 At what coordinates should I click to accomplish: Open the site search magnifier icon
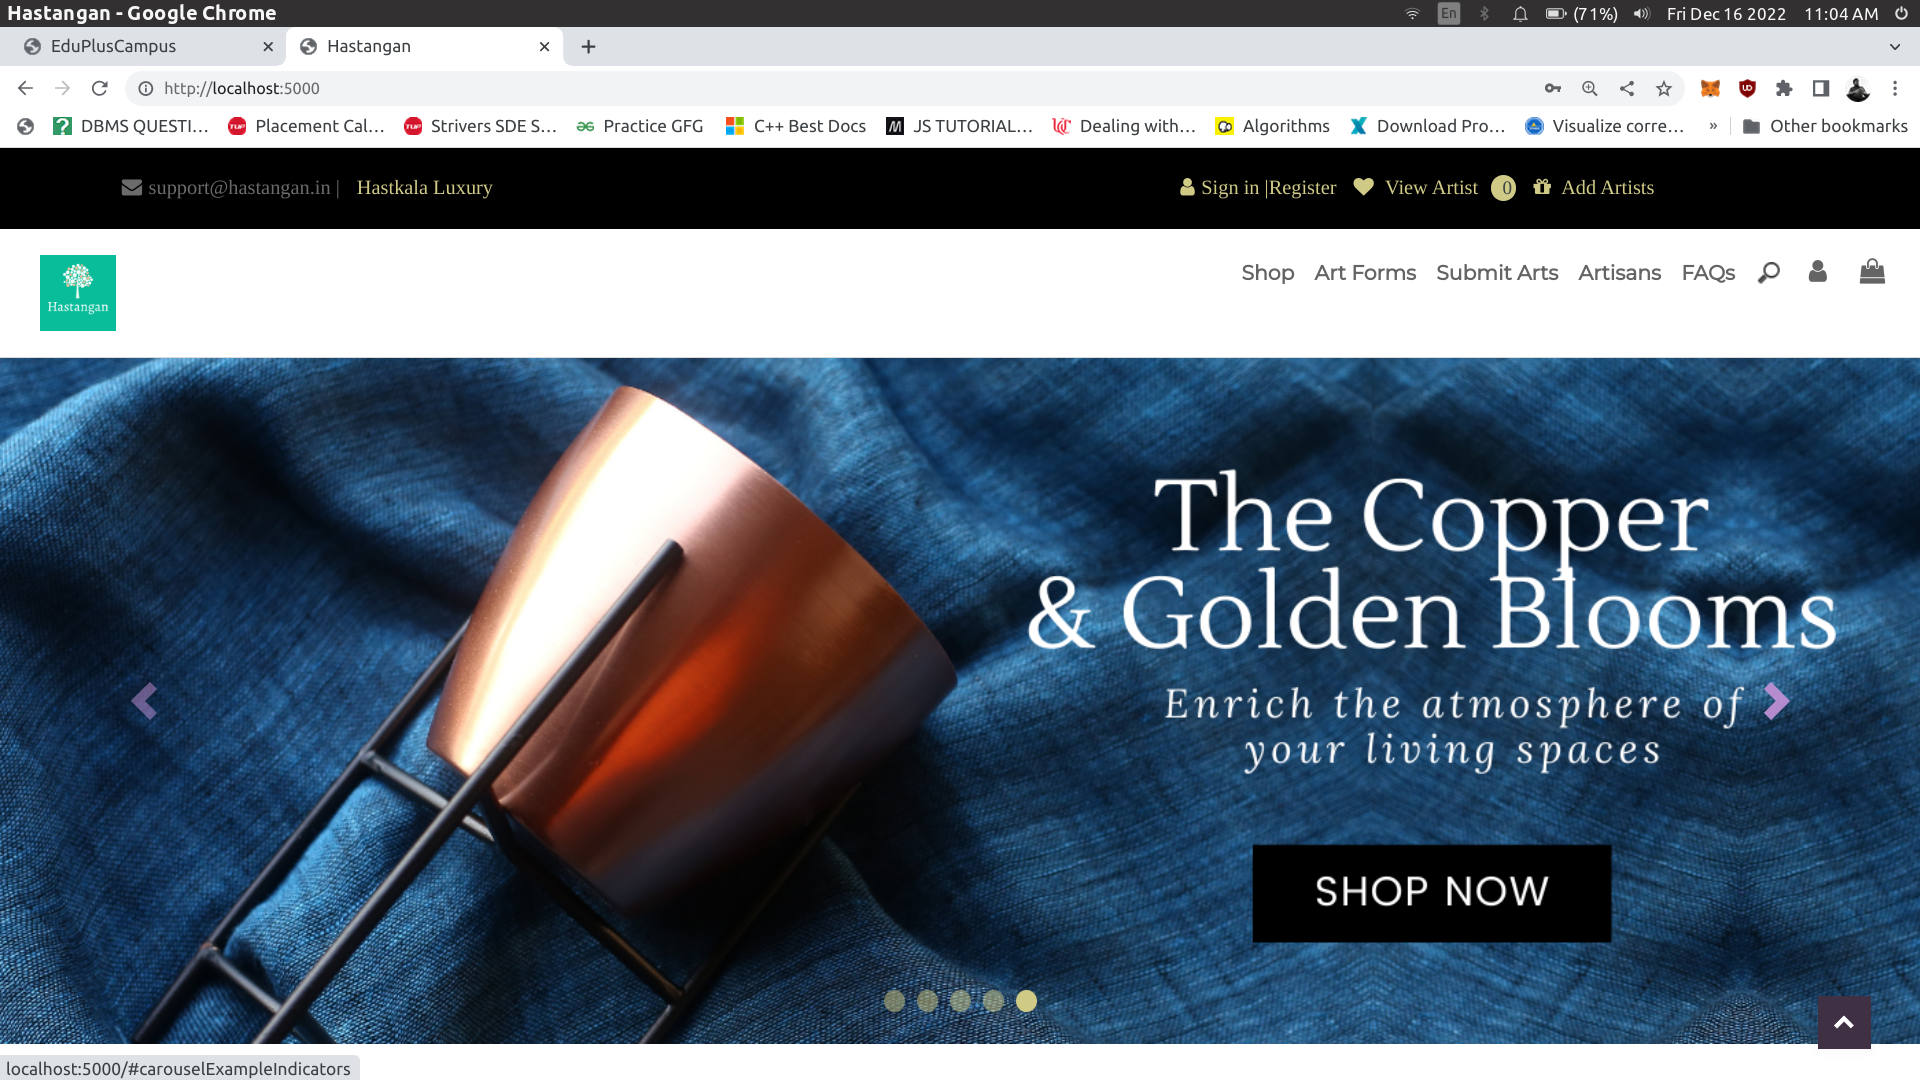(x=1768, y=272)
